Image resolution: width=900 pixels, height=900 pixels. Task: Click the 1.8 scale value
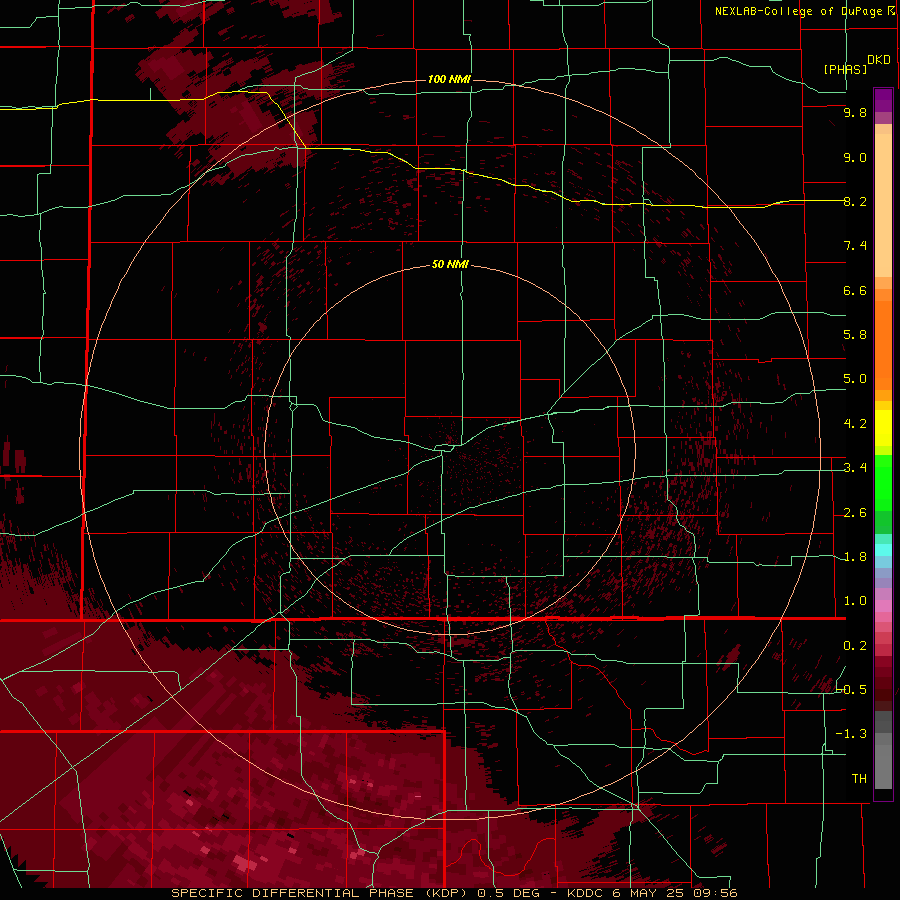pos(855,557)
